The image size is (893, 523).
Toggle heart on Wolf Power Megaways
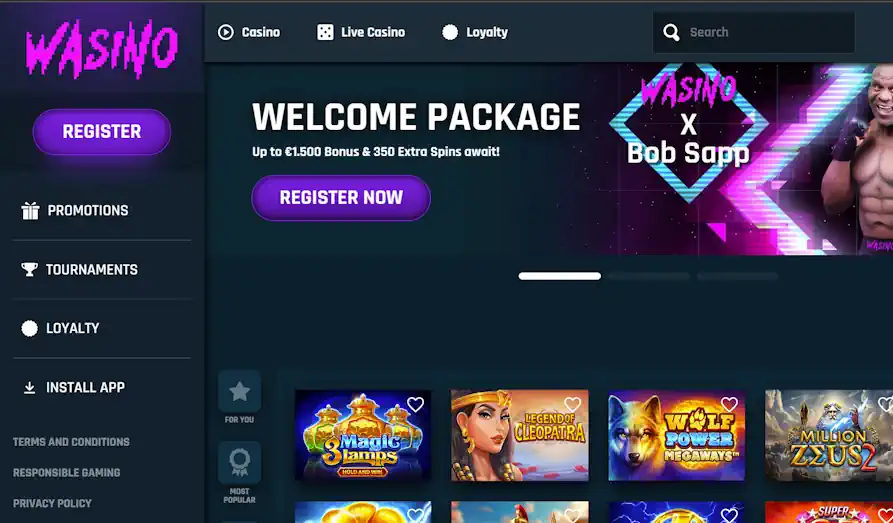[729, 404]
